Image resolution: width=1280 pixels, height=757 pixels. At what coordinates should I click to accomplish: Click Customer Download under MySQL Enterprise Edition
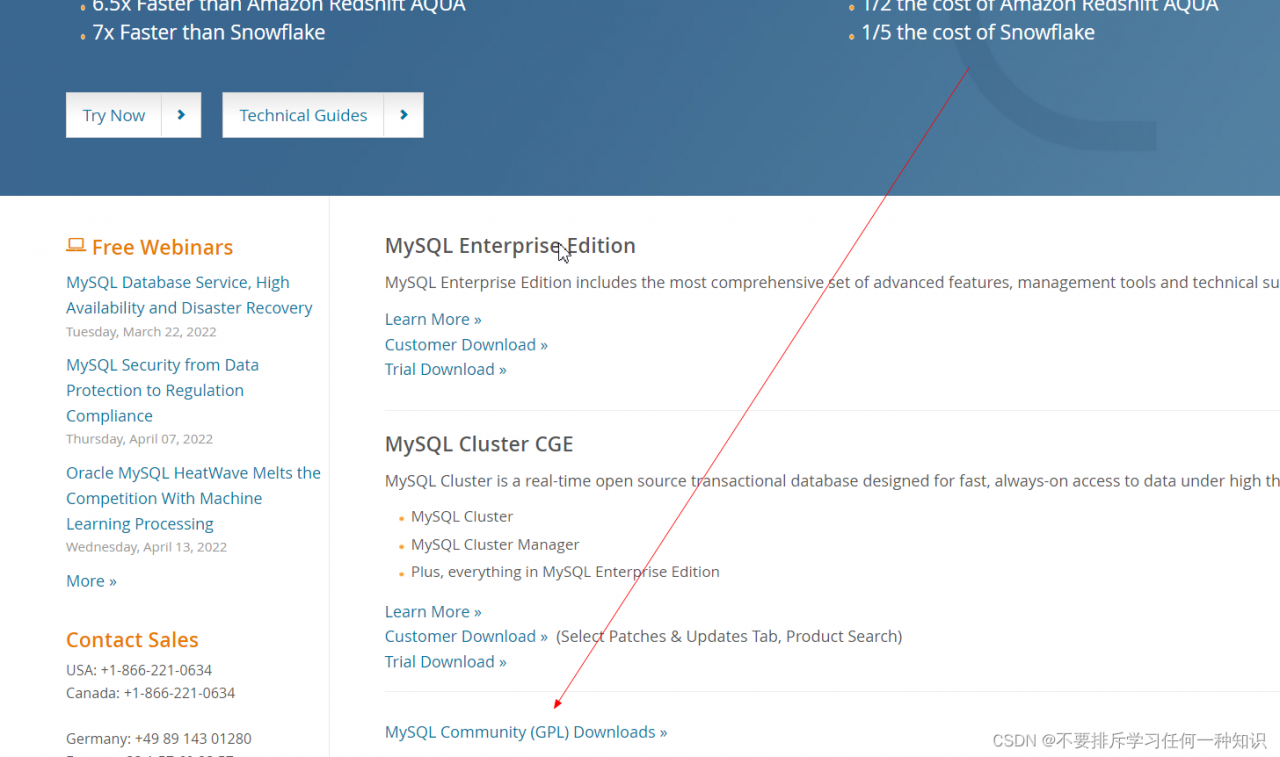pyautogui.click(x=466, y=344)
